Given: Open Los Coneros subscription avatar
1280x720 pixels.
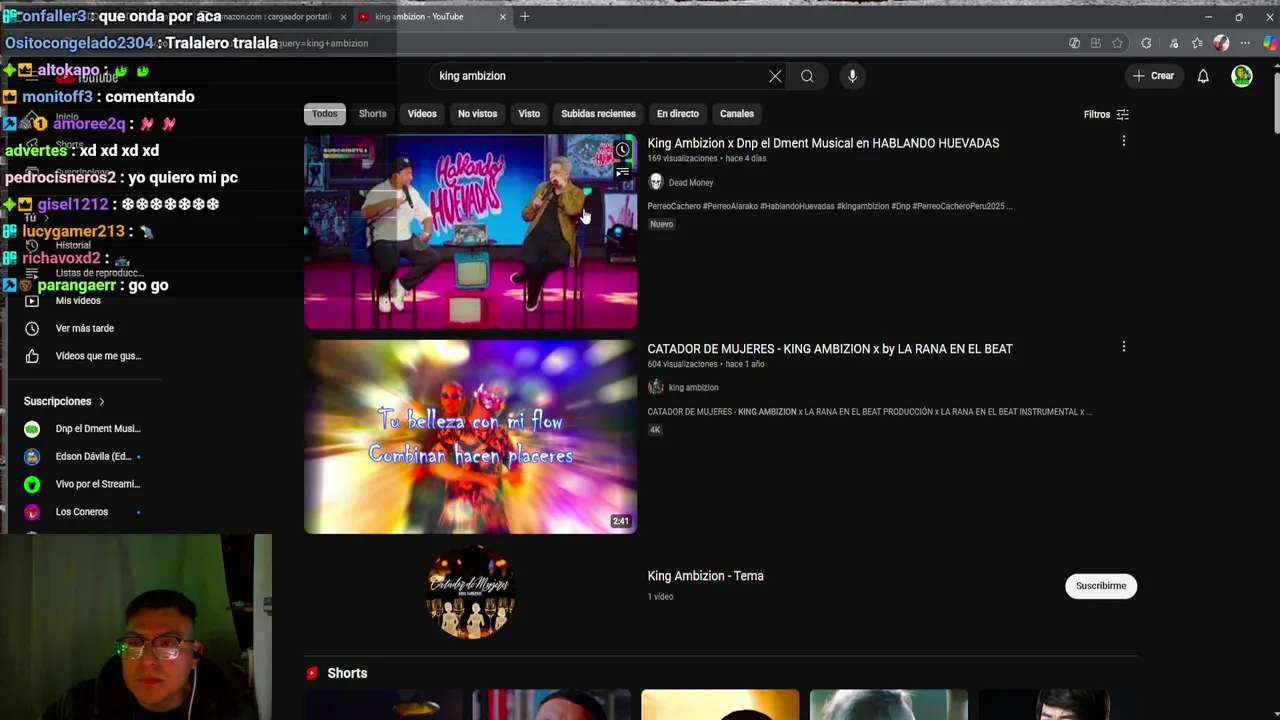Looking at the screenshot, I should [x=32, y=512].
